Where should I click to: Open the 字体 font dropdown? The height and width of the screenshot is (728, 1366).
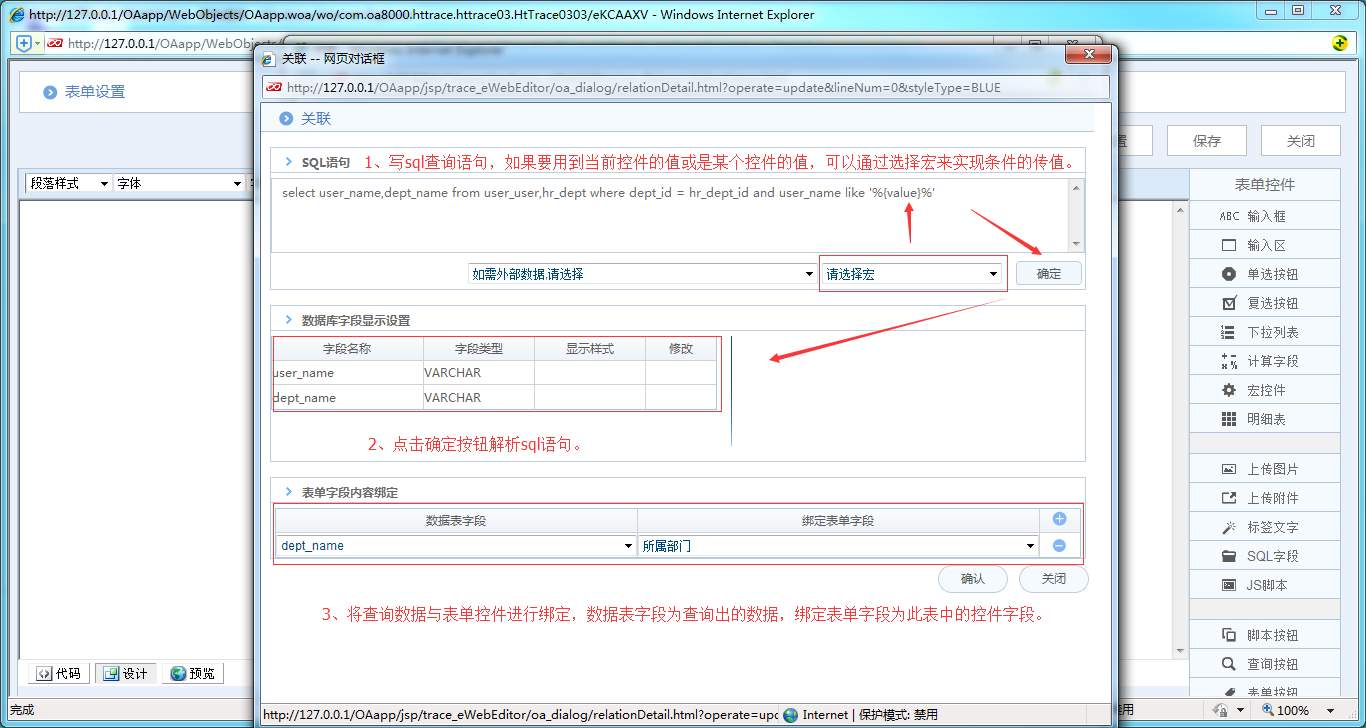[178, 184]
